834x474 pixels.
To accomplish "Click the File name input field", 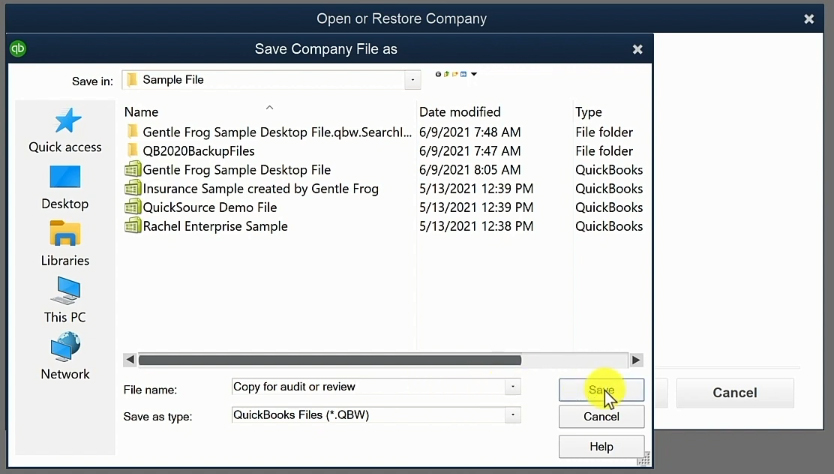I will 369,387.
